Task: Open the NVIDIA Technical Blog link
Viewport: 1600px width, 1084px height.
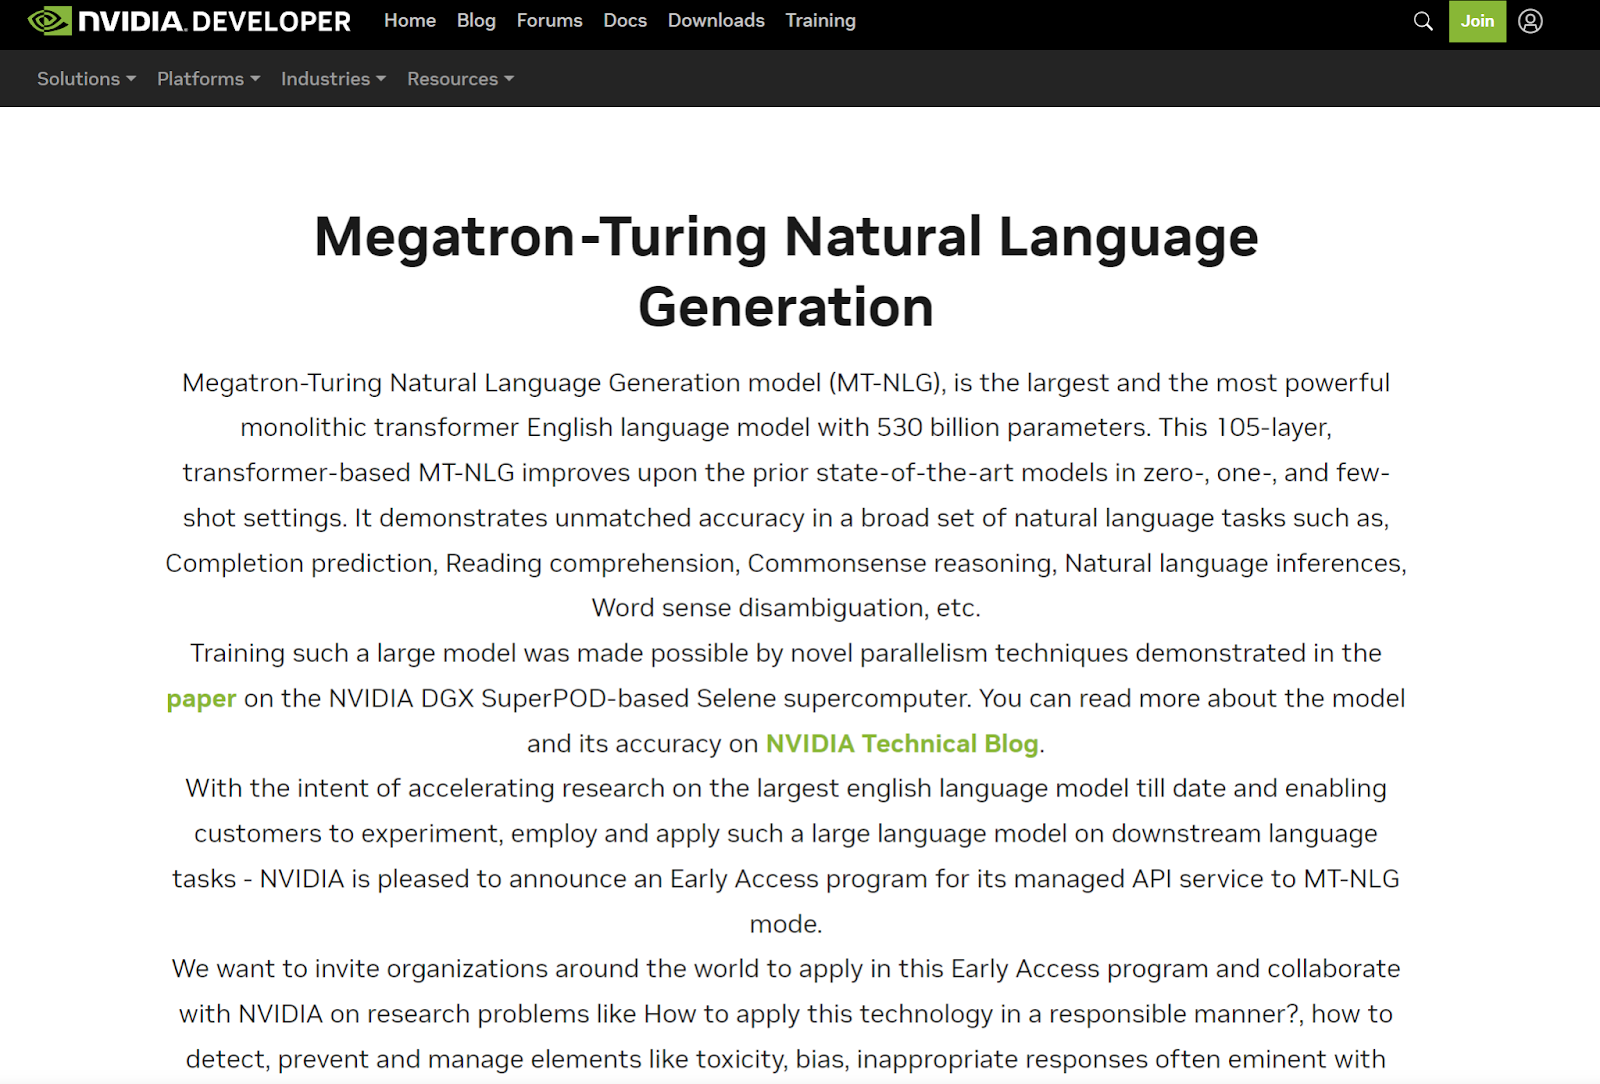Action: pyautogui.click(x=902, y=744)
